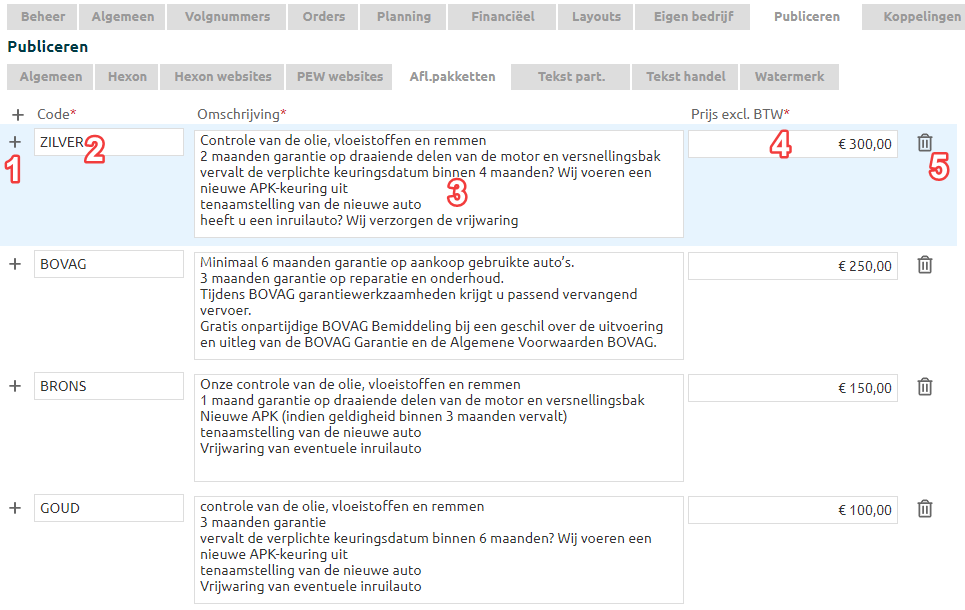The height and width of the screenshot is (610, 965).
Task: Click the € 300,00 price field
Action: coord(792,144)
